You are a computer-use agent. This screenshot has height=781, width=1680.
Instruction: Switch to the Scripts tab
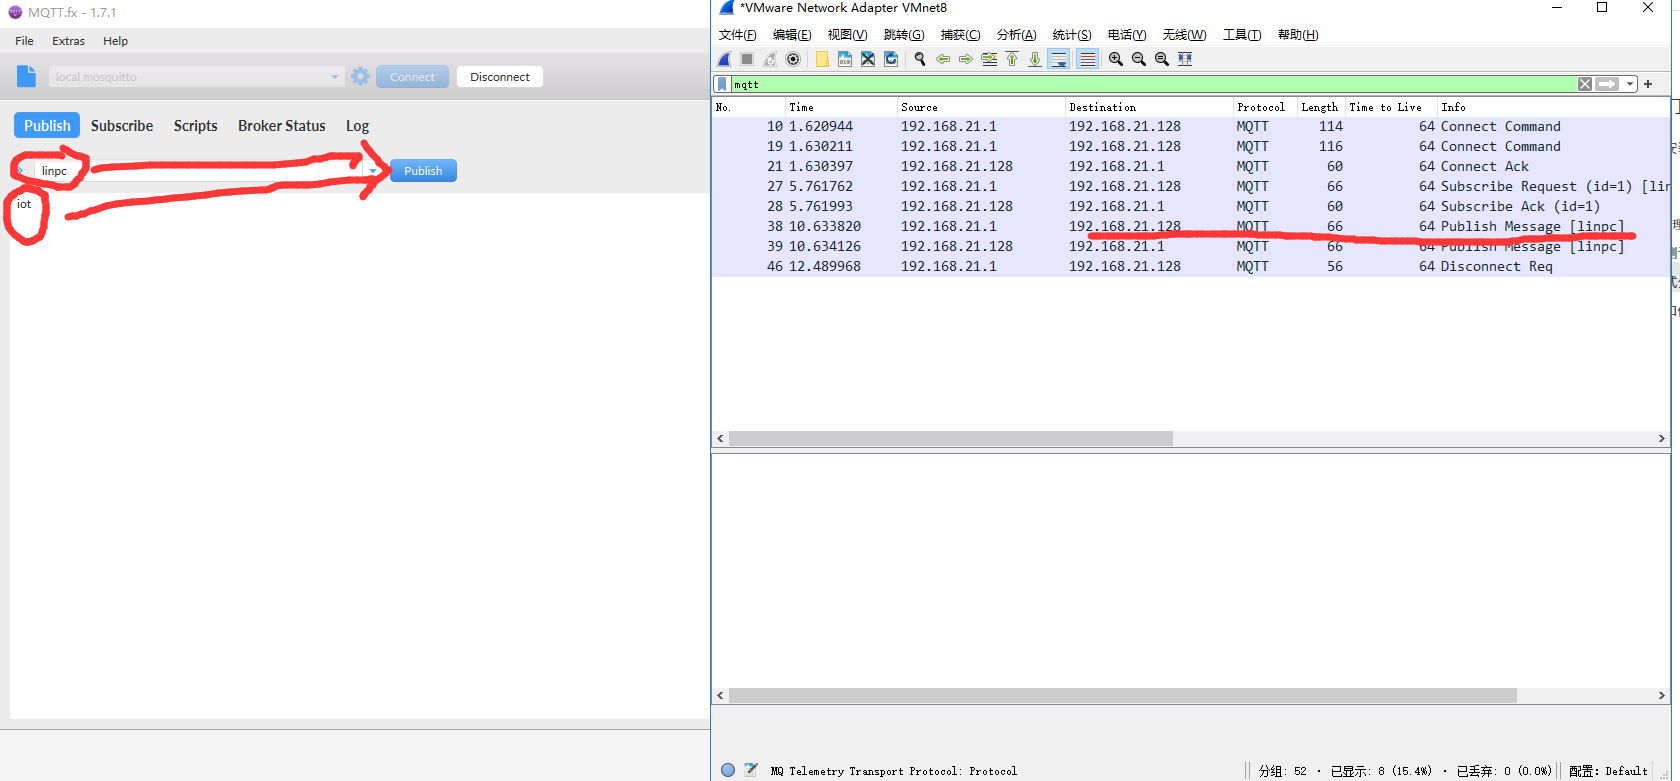tap(196, 126)
